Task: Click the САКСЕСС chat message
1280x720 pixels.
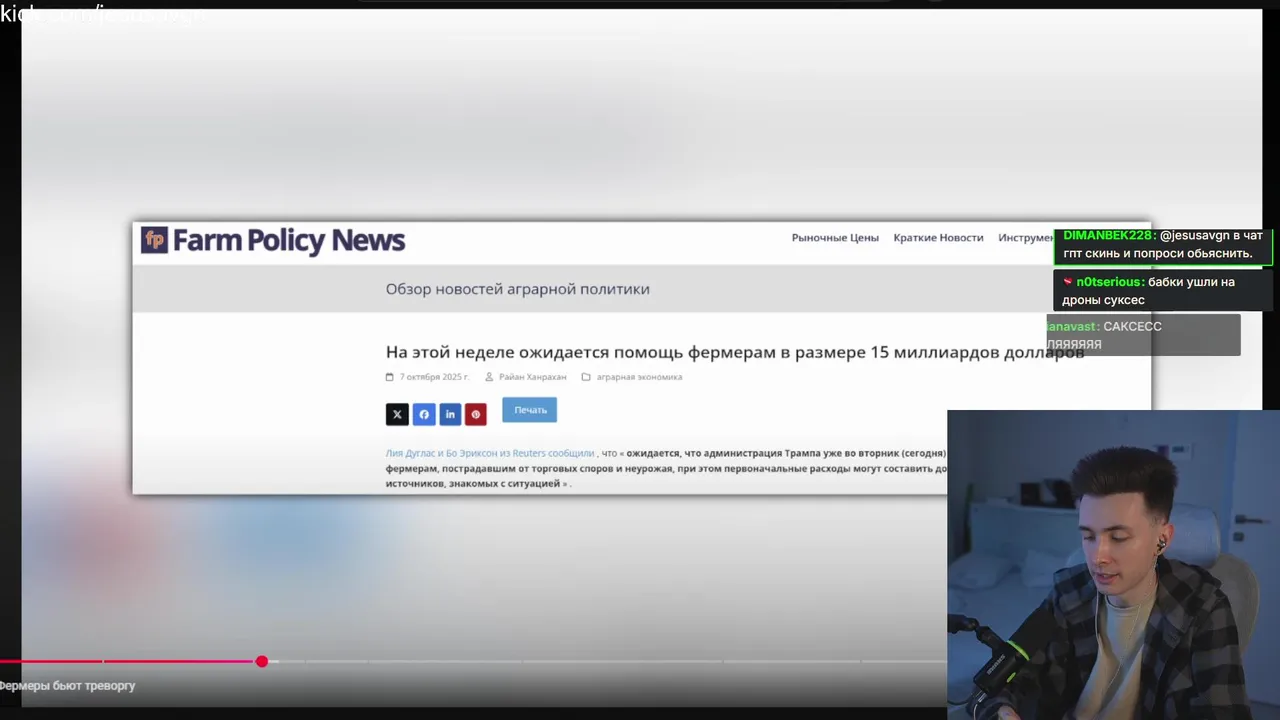Action: (x=1143, y=335)
